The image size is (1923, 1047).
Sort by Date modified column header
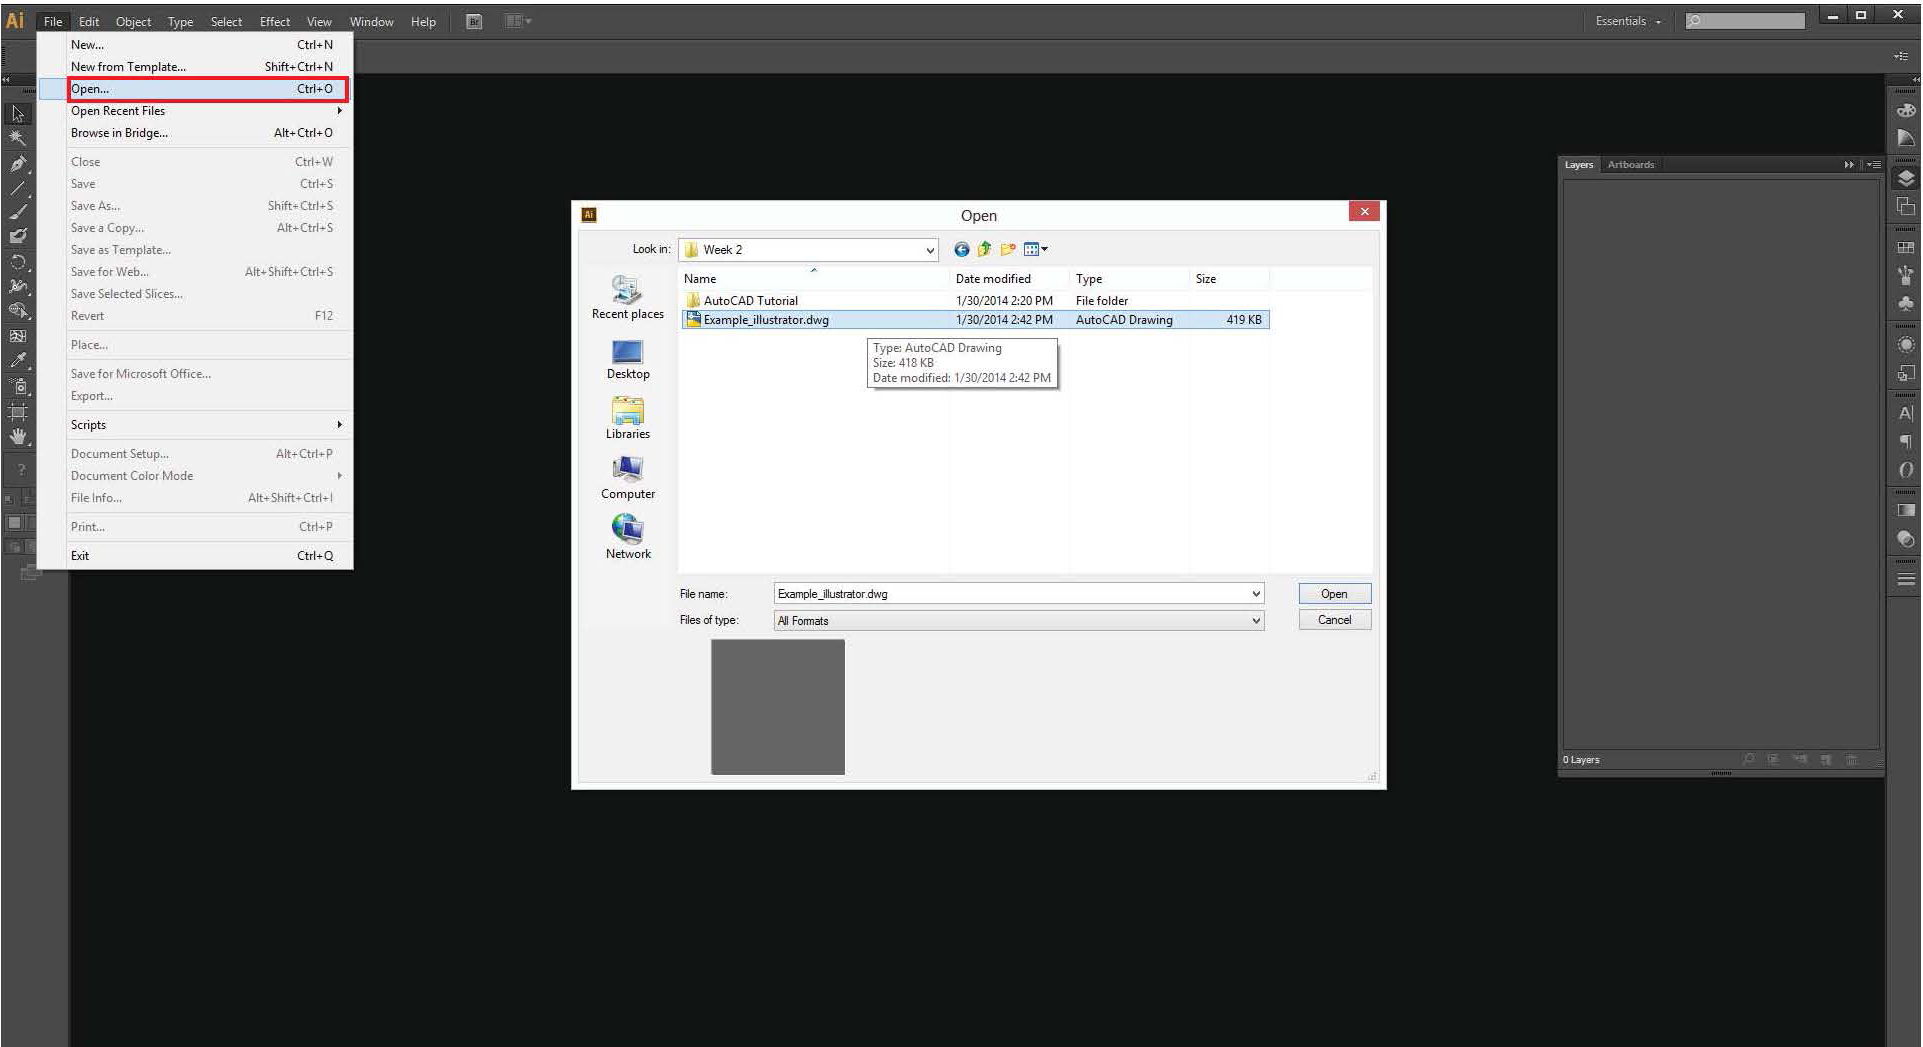(x=1008, y=279)
